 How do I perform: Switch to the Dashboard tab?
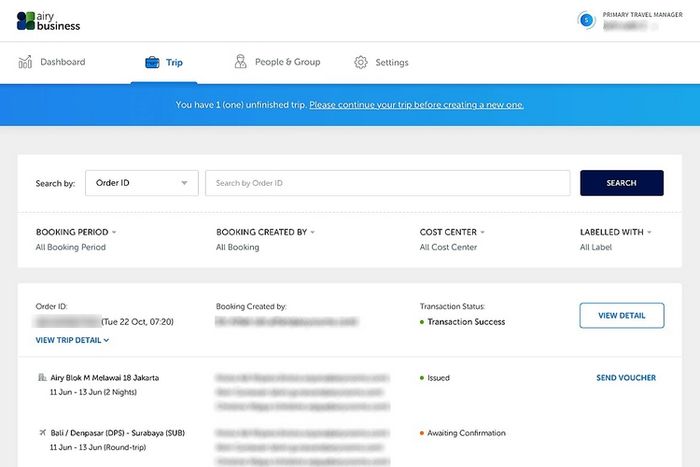[x=62, y=62]
